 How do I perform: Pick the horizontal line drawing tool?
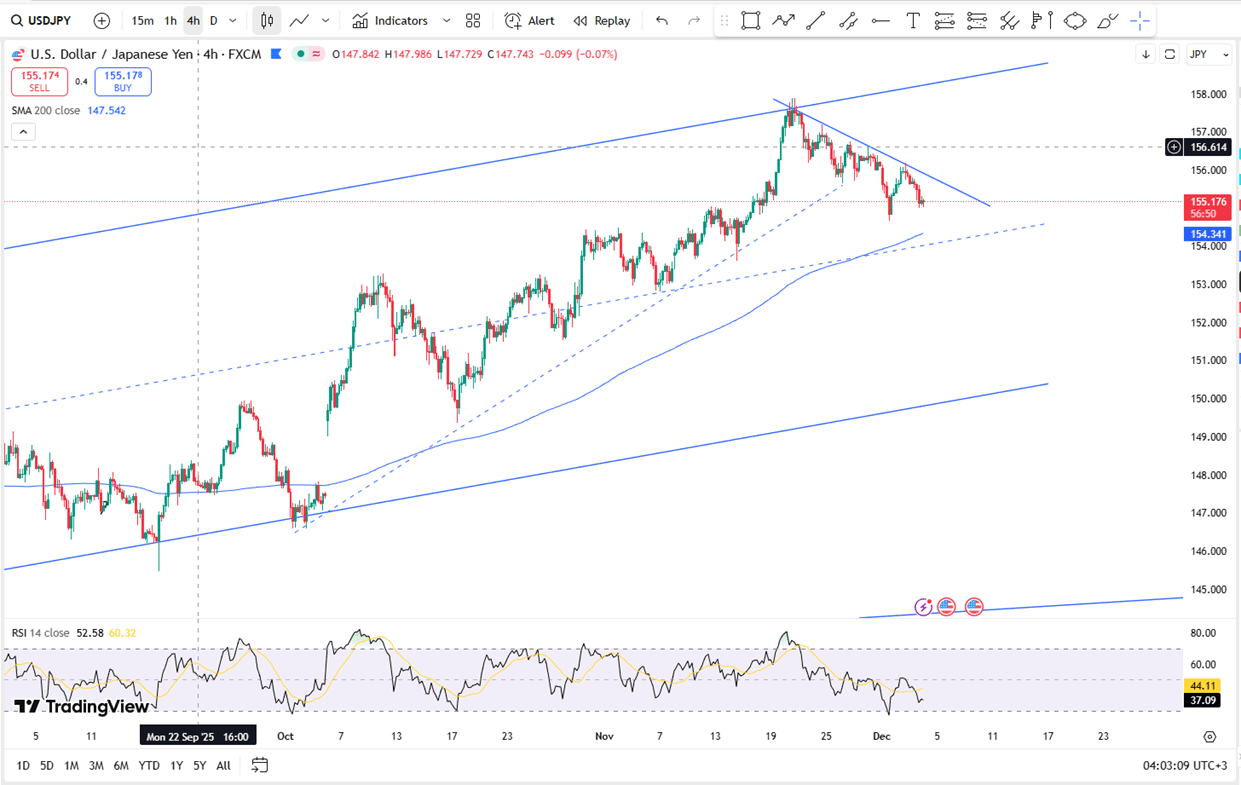pyautogui.click(x=880, y=21)
